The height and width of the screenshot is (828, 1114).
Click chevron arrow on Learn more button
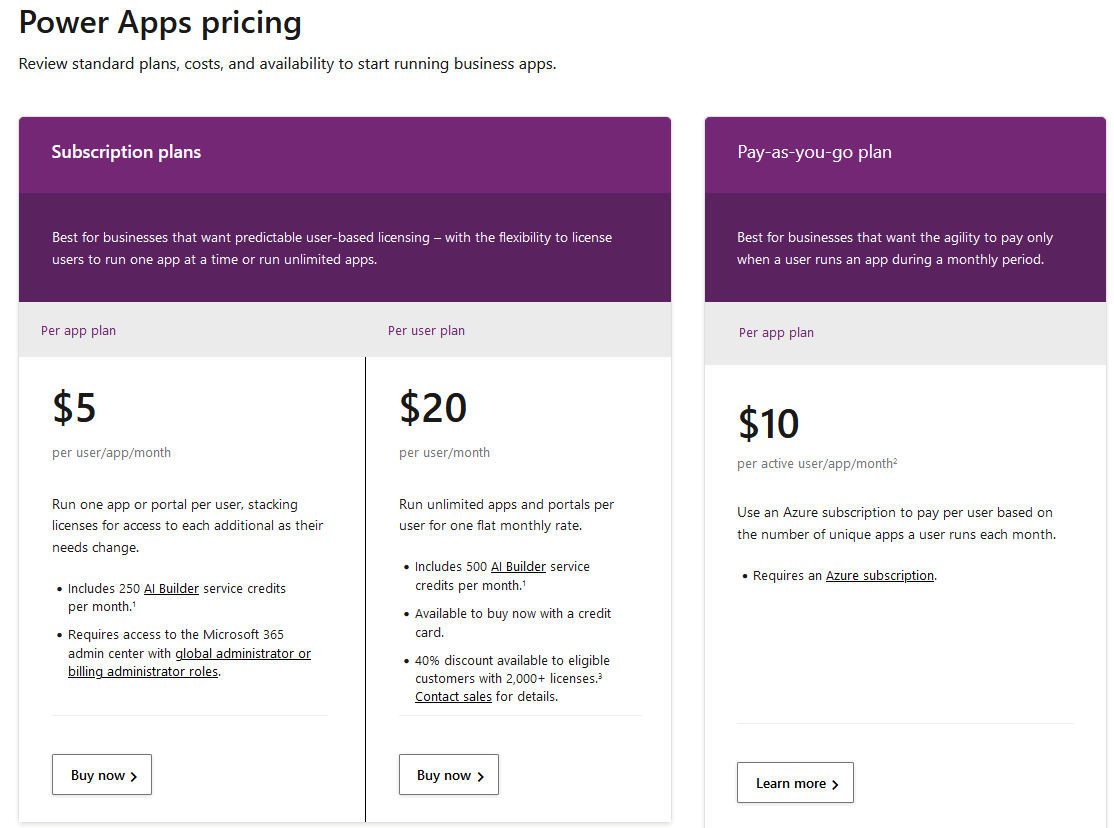click(x=835, y=784)
